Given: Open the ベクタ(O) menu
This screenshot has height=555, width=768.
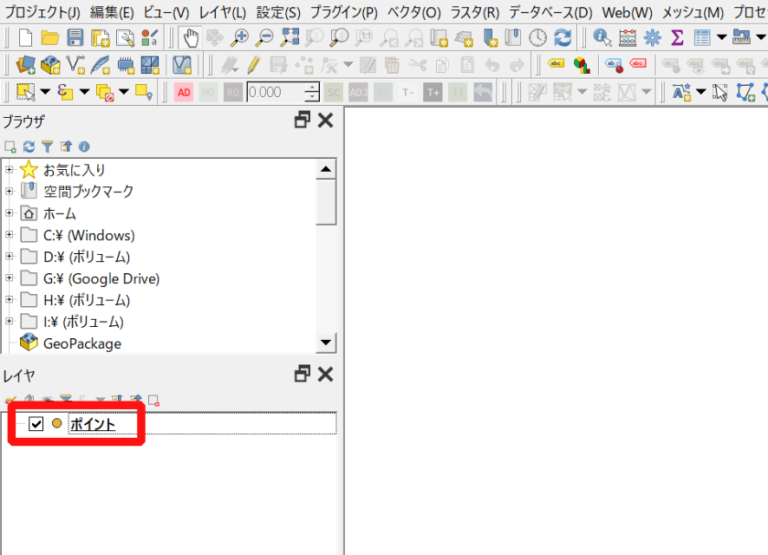Looking at the screenshot, I should point(415,12).
